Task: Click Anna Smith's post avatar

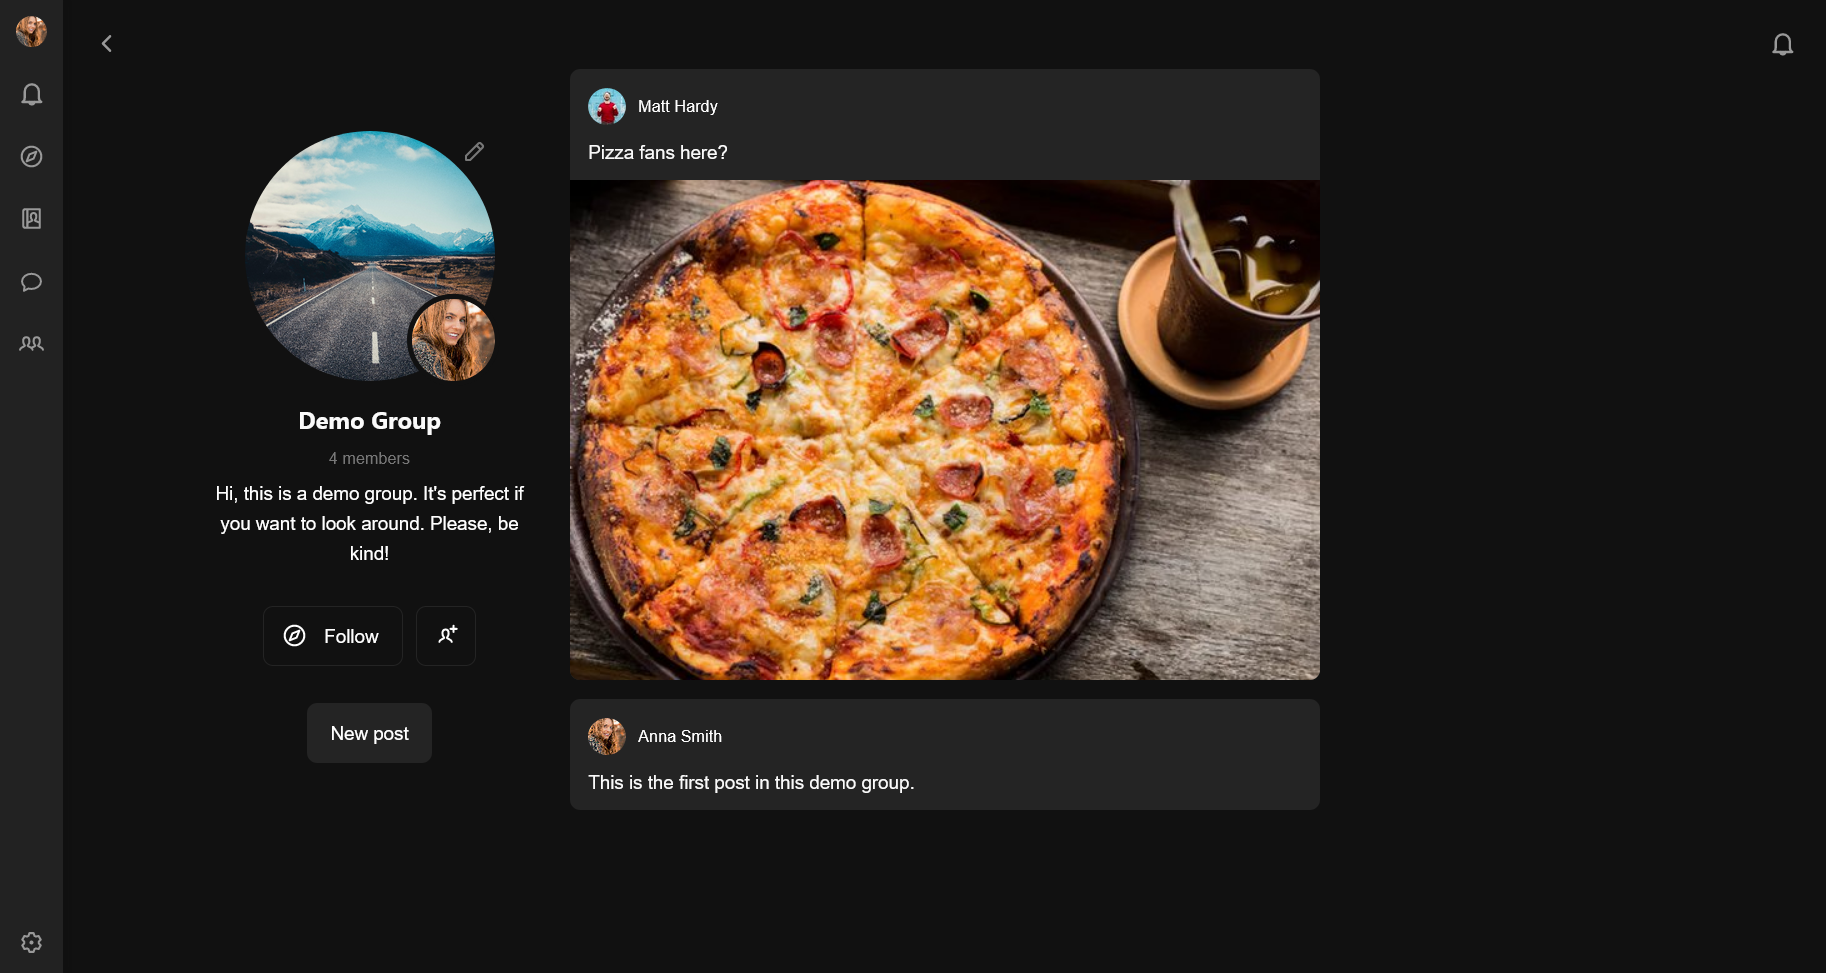Action: 607,736
